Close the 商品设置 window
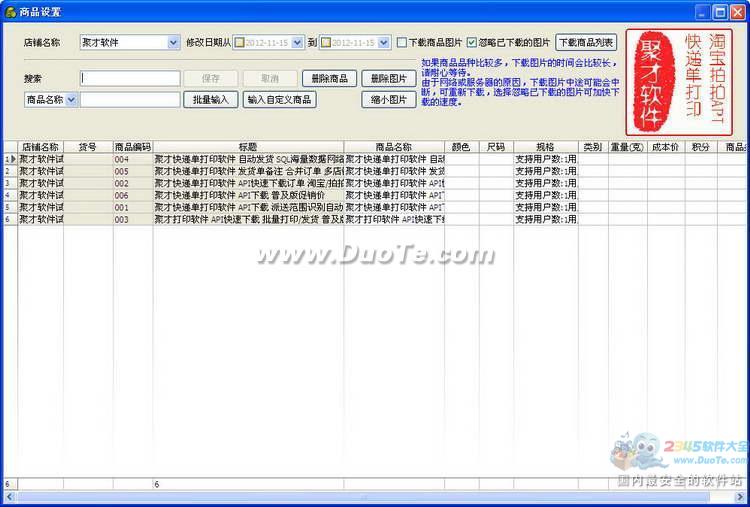The height and width of the screenshot is (507, 750). 738,12
